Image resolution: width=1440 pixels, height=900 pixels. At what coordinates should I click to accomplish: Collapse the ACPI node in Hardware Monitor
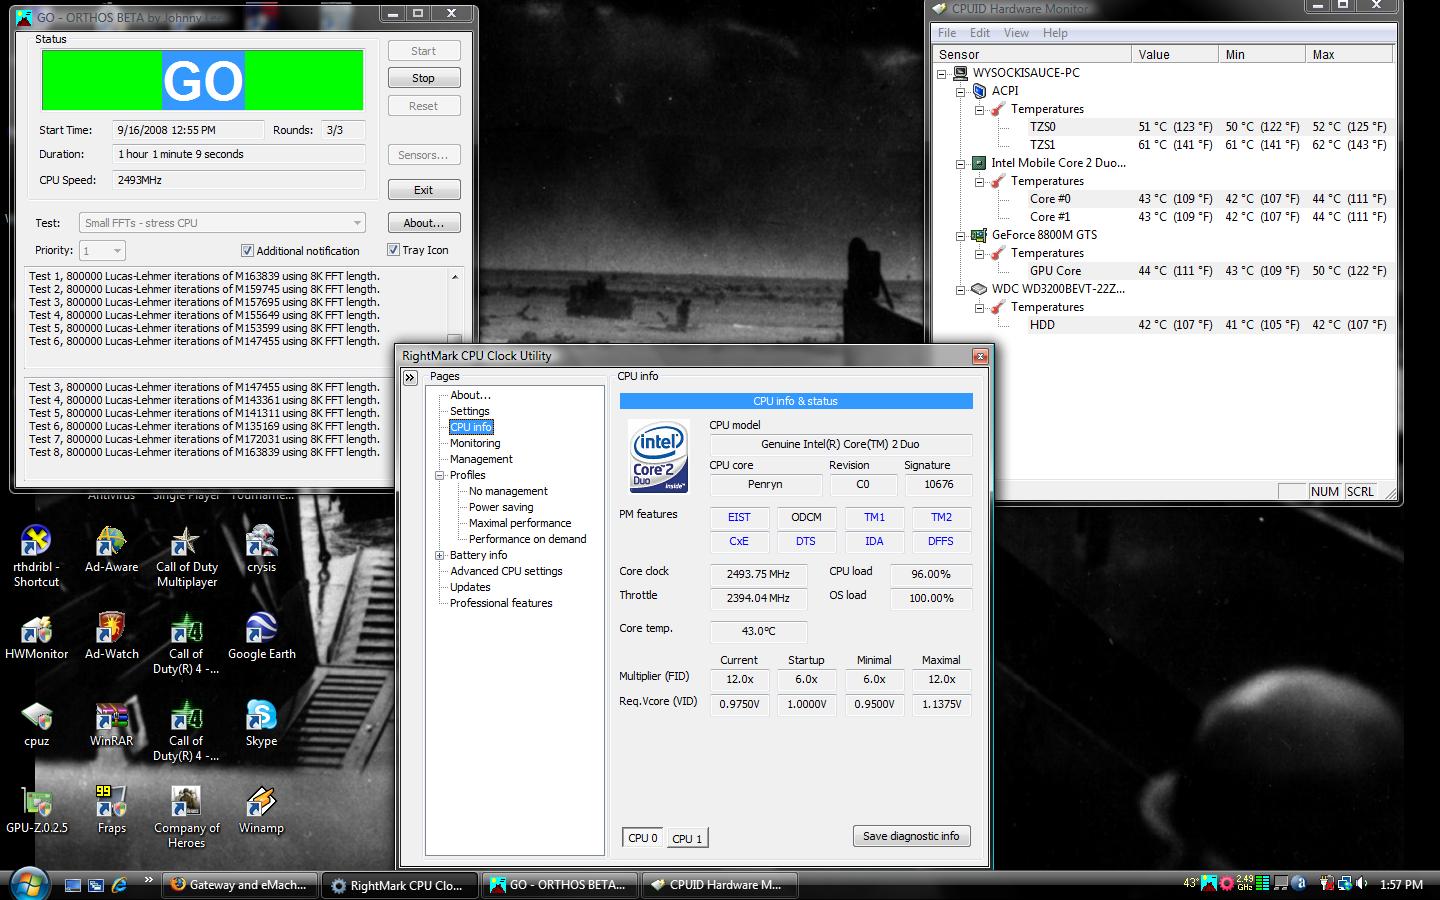coord(960,91)
